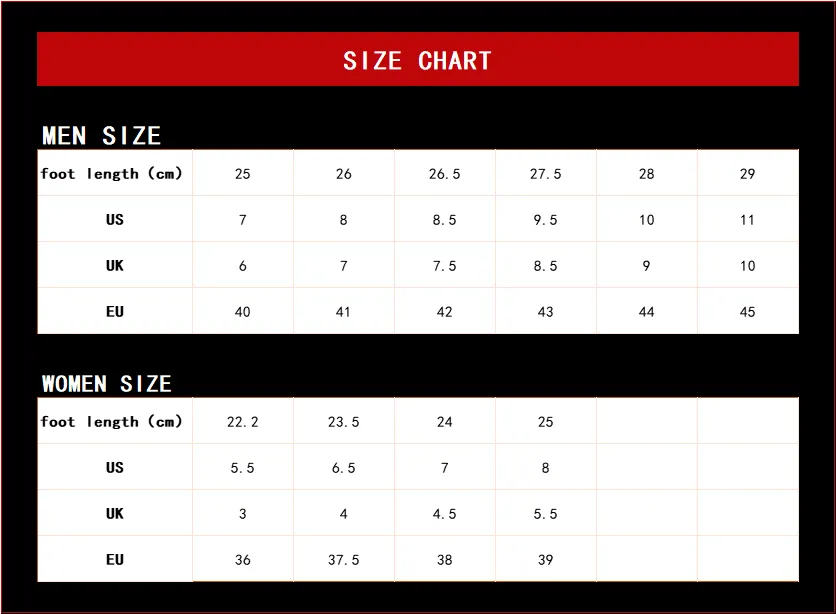Select the men's foot length (cm) row label
This screenshot has height=614, width=836.
point(112,174)
